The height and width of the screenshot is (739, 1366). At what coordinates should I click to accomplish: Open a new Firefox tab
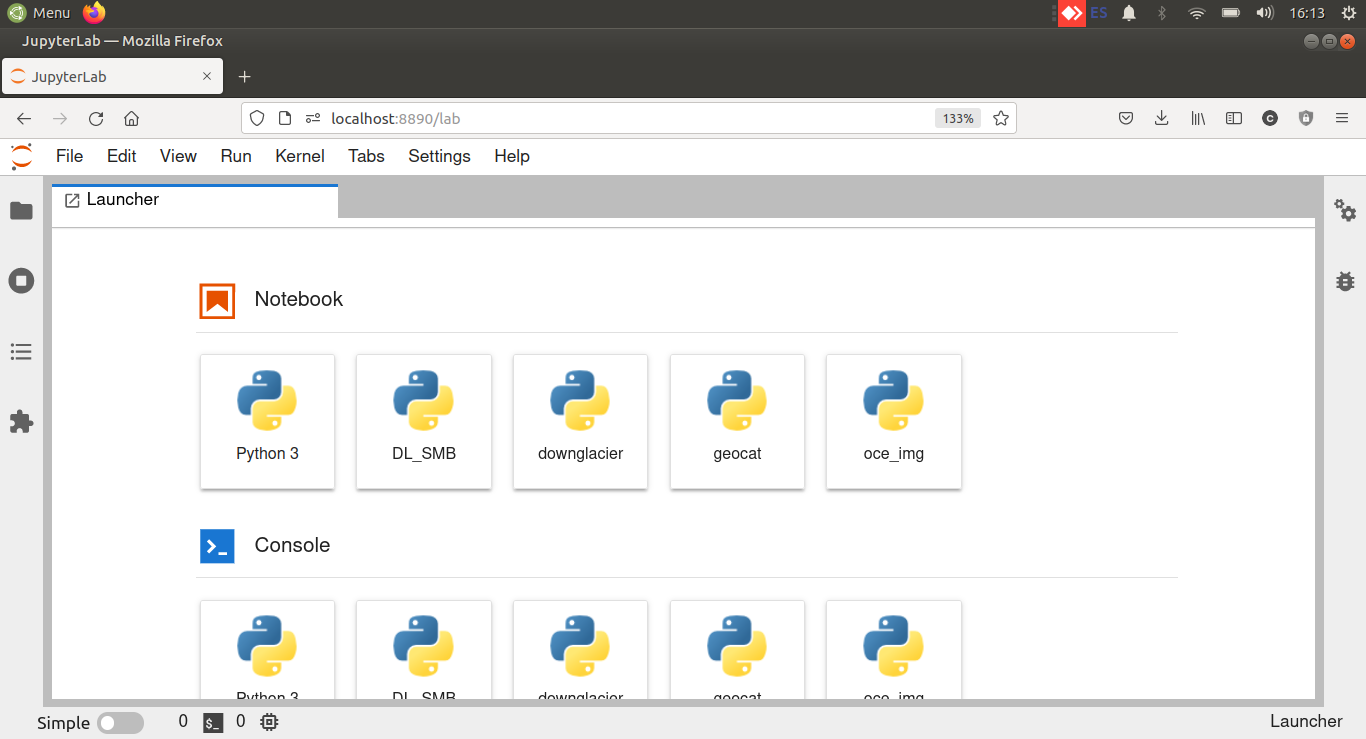(244, 77)
